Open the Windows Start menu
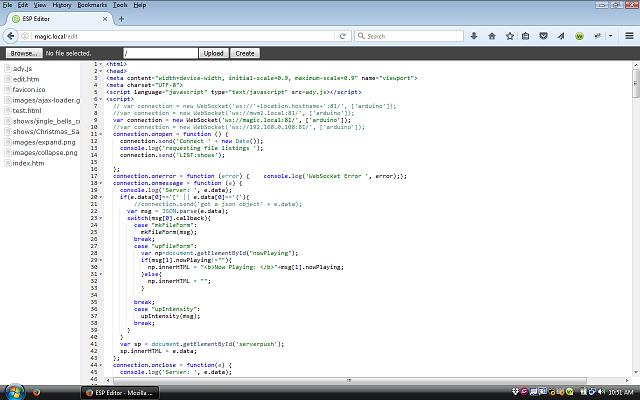This screenshot has width=640, height=400. click(13, 393)
